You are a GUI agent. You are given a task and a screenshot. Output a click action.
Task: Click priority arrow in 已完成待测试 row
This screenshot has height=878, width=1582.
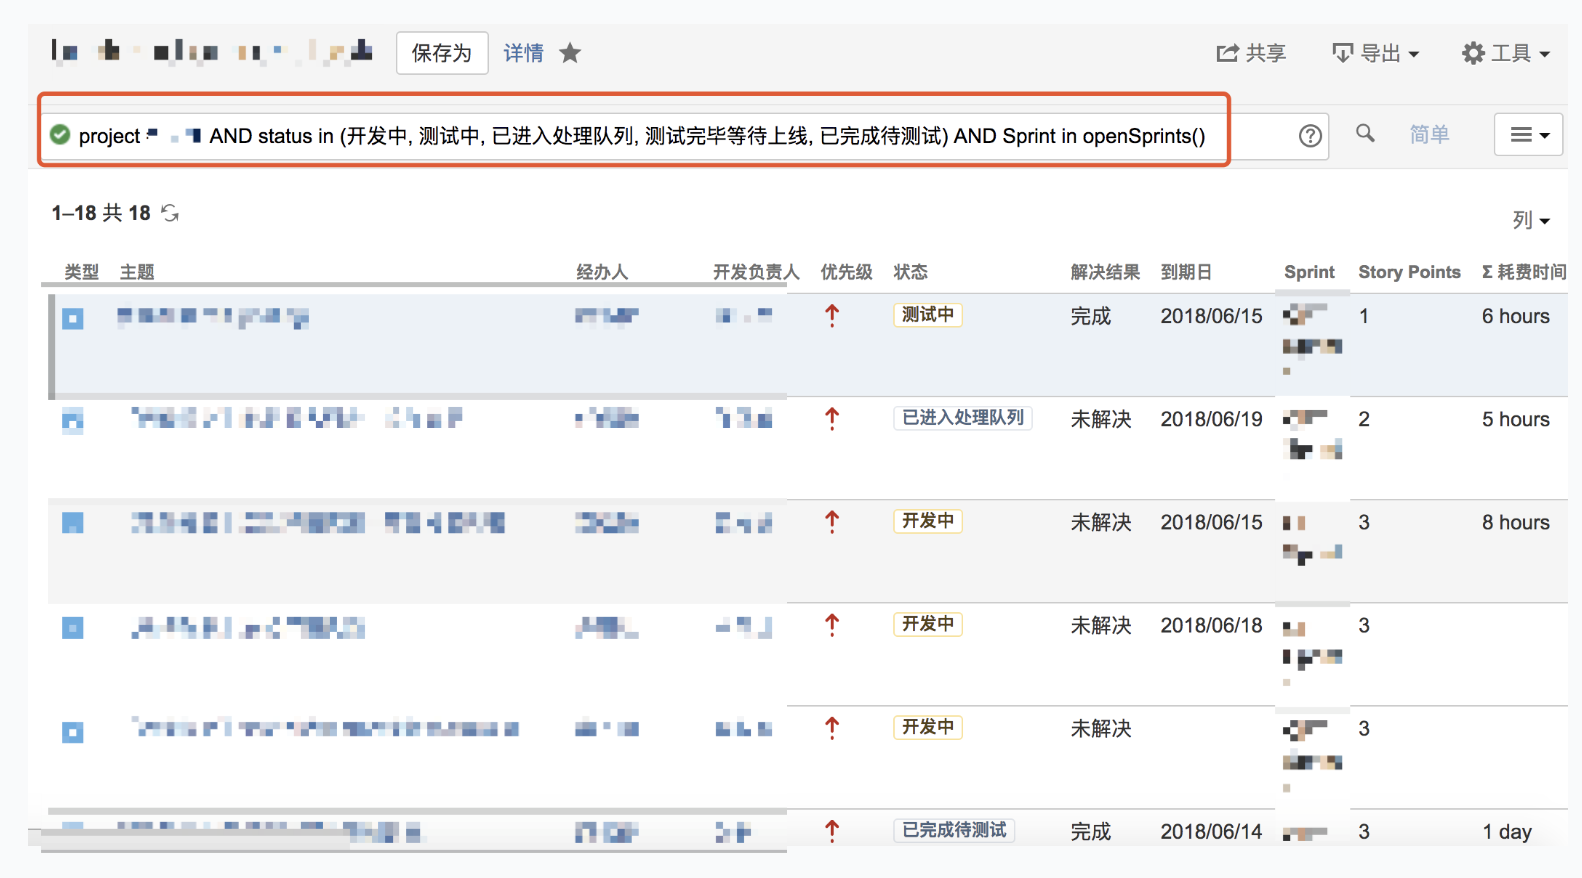point(832,831)
